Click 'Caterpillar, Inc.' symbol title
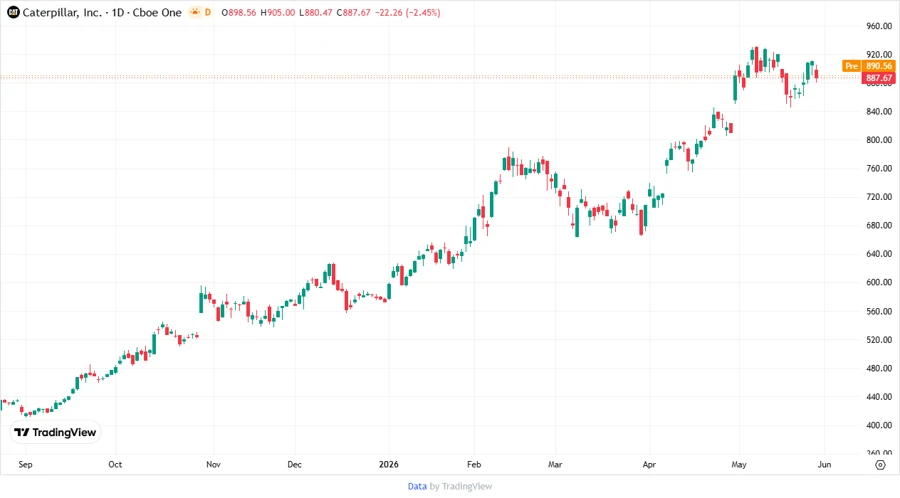This screenshot has height=498, width=900. tap(62, 12)
